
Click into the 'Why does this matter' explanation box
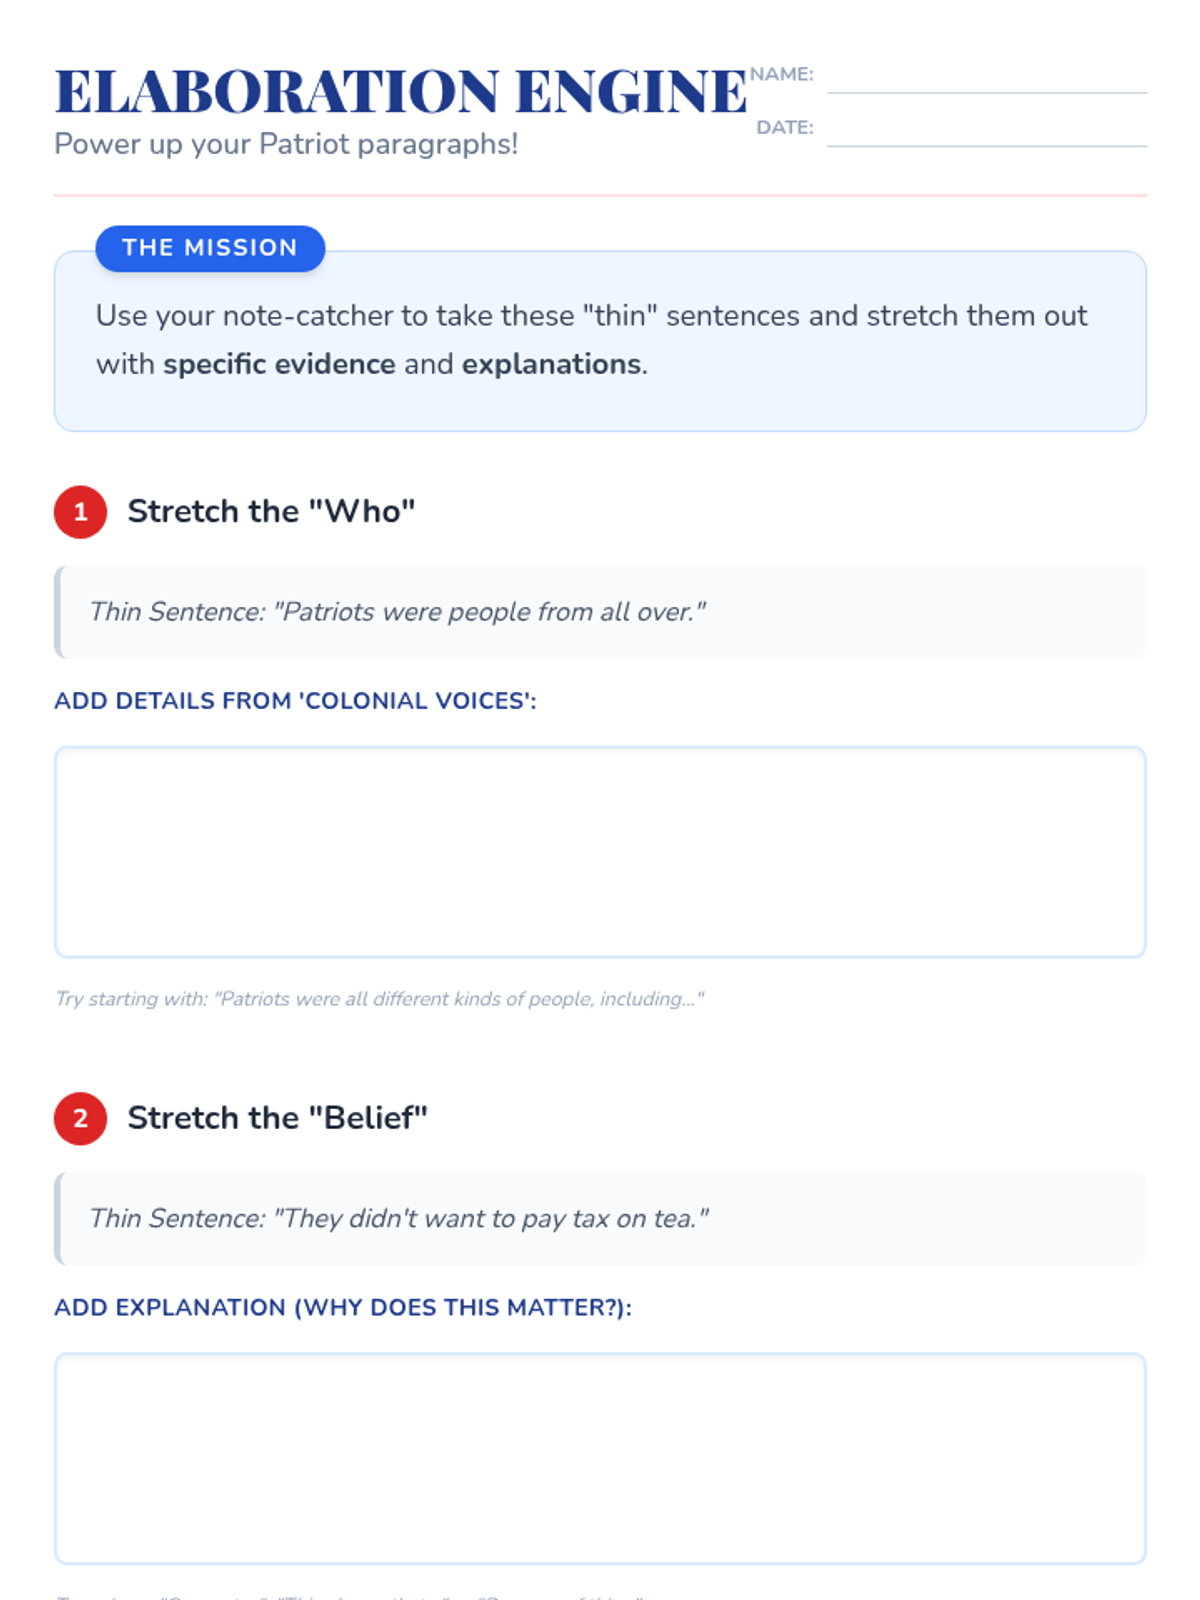point(600,1459)
